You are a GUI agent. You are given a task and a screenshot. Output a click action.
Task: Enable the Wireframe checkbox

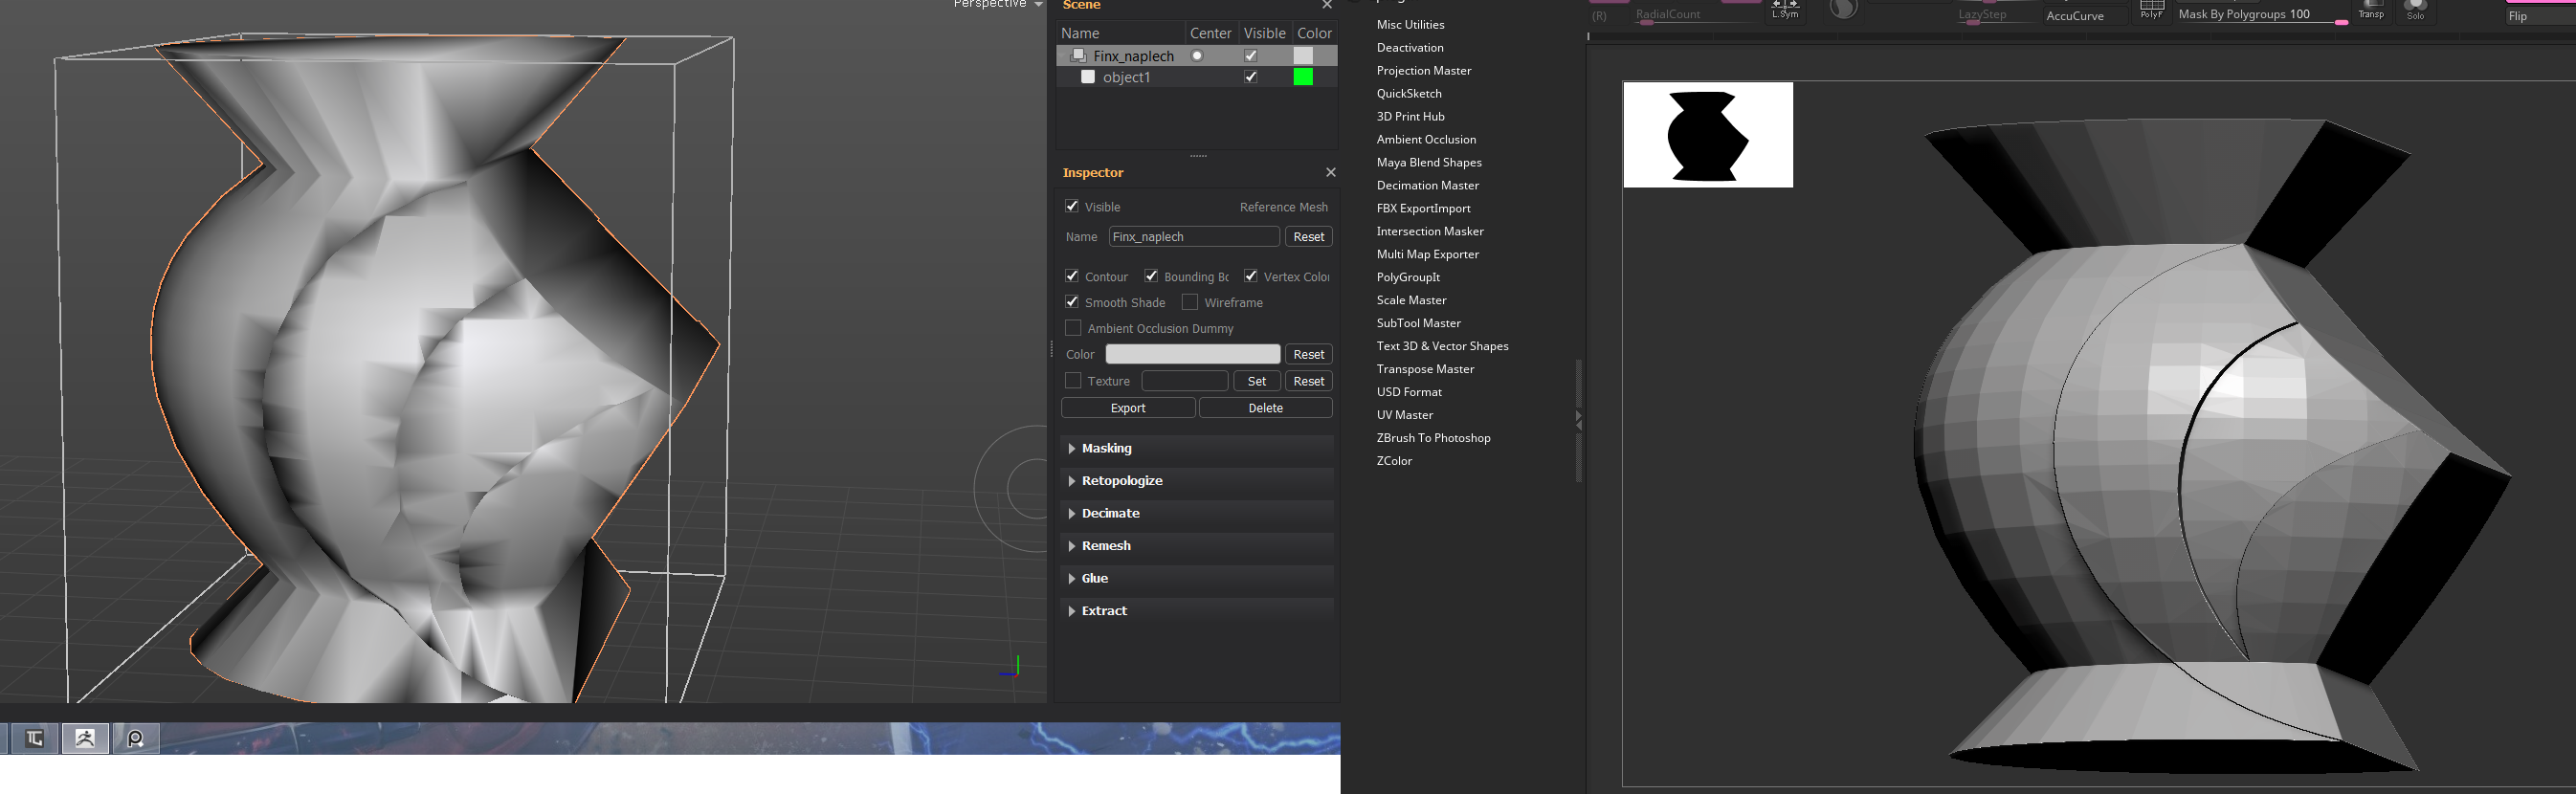tap(1190, 302)
